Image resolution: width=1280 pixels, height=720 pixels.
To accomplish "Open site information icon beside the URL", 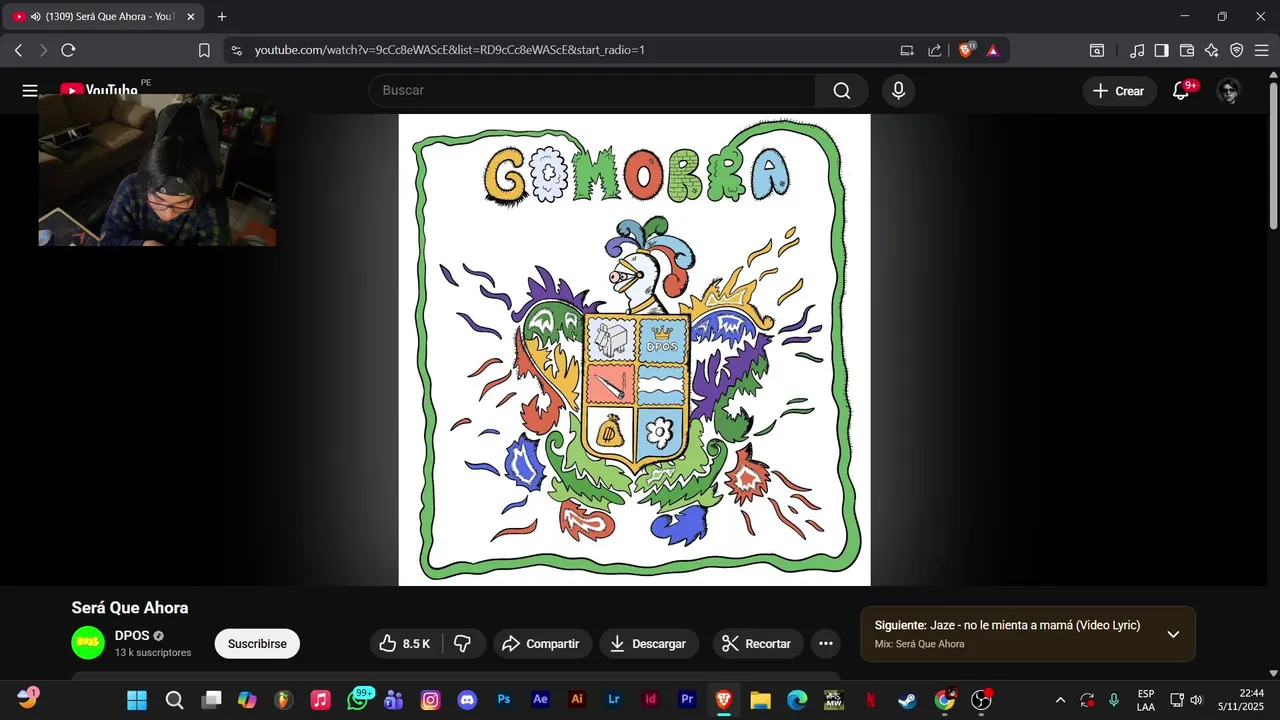I will click(236, 50).
